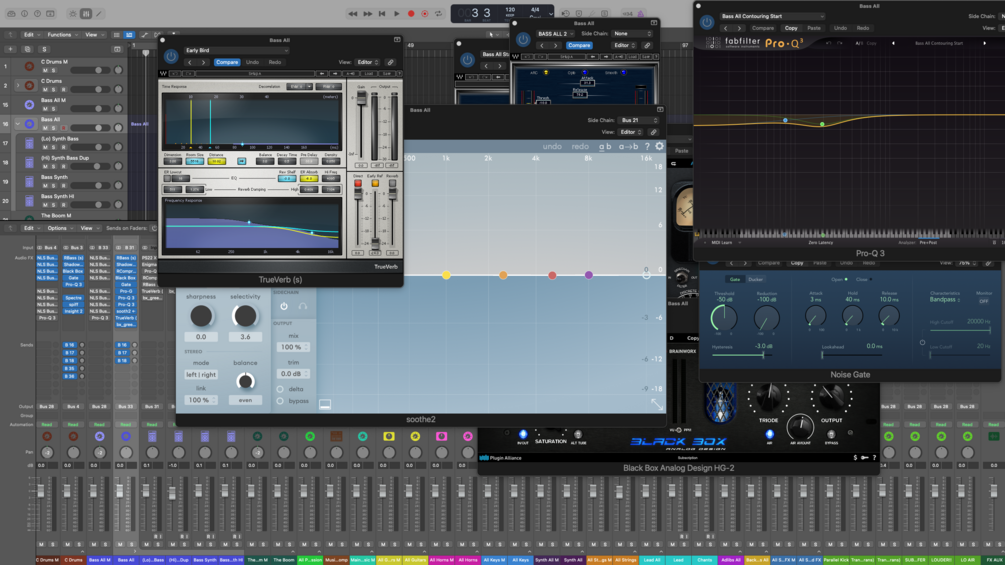Screen dimensions: 1005x565
Task: Open Smart Controls from the control bar
Action: coord(72,13)
